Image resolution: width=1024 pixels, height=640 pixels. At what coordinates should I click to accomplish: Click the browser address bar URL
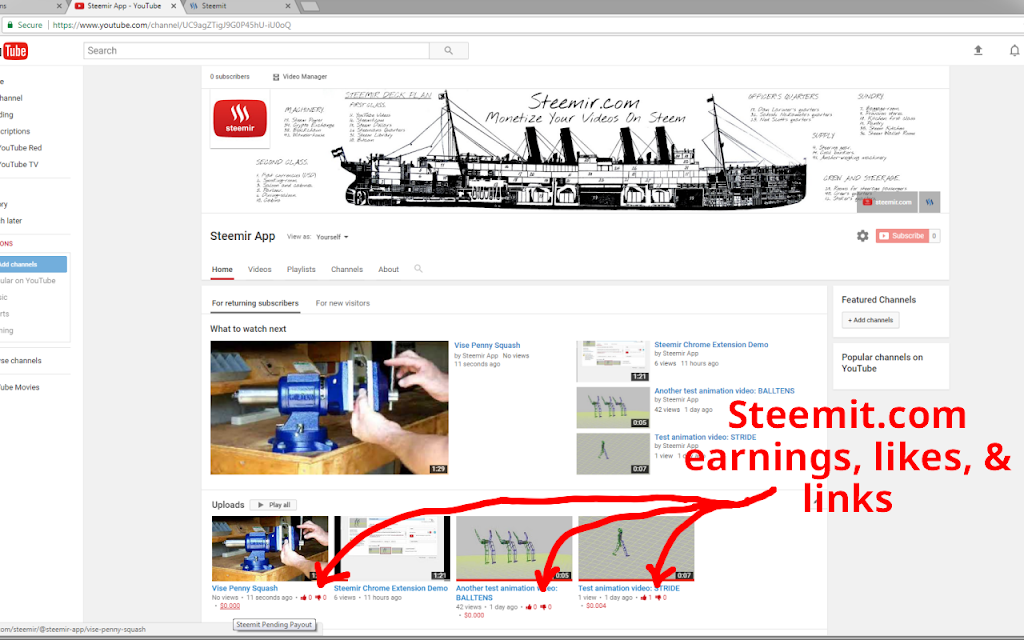(x=172, y=25)
